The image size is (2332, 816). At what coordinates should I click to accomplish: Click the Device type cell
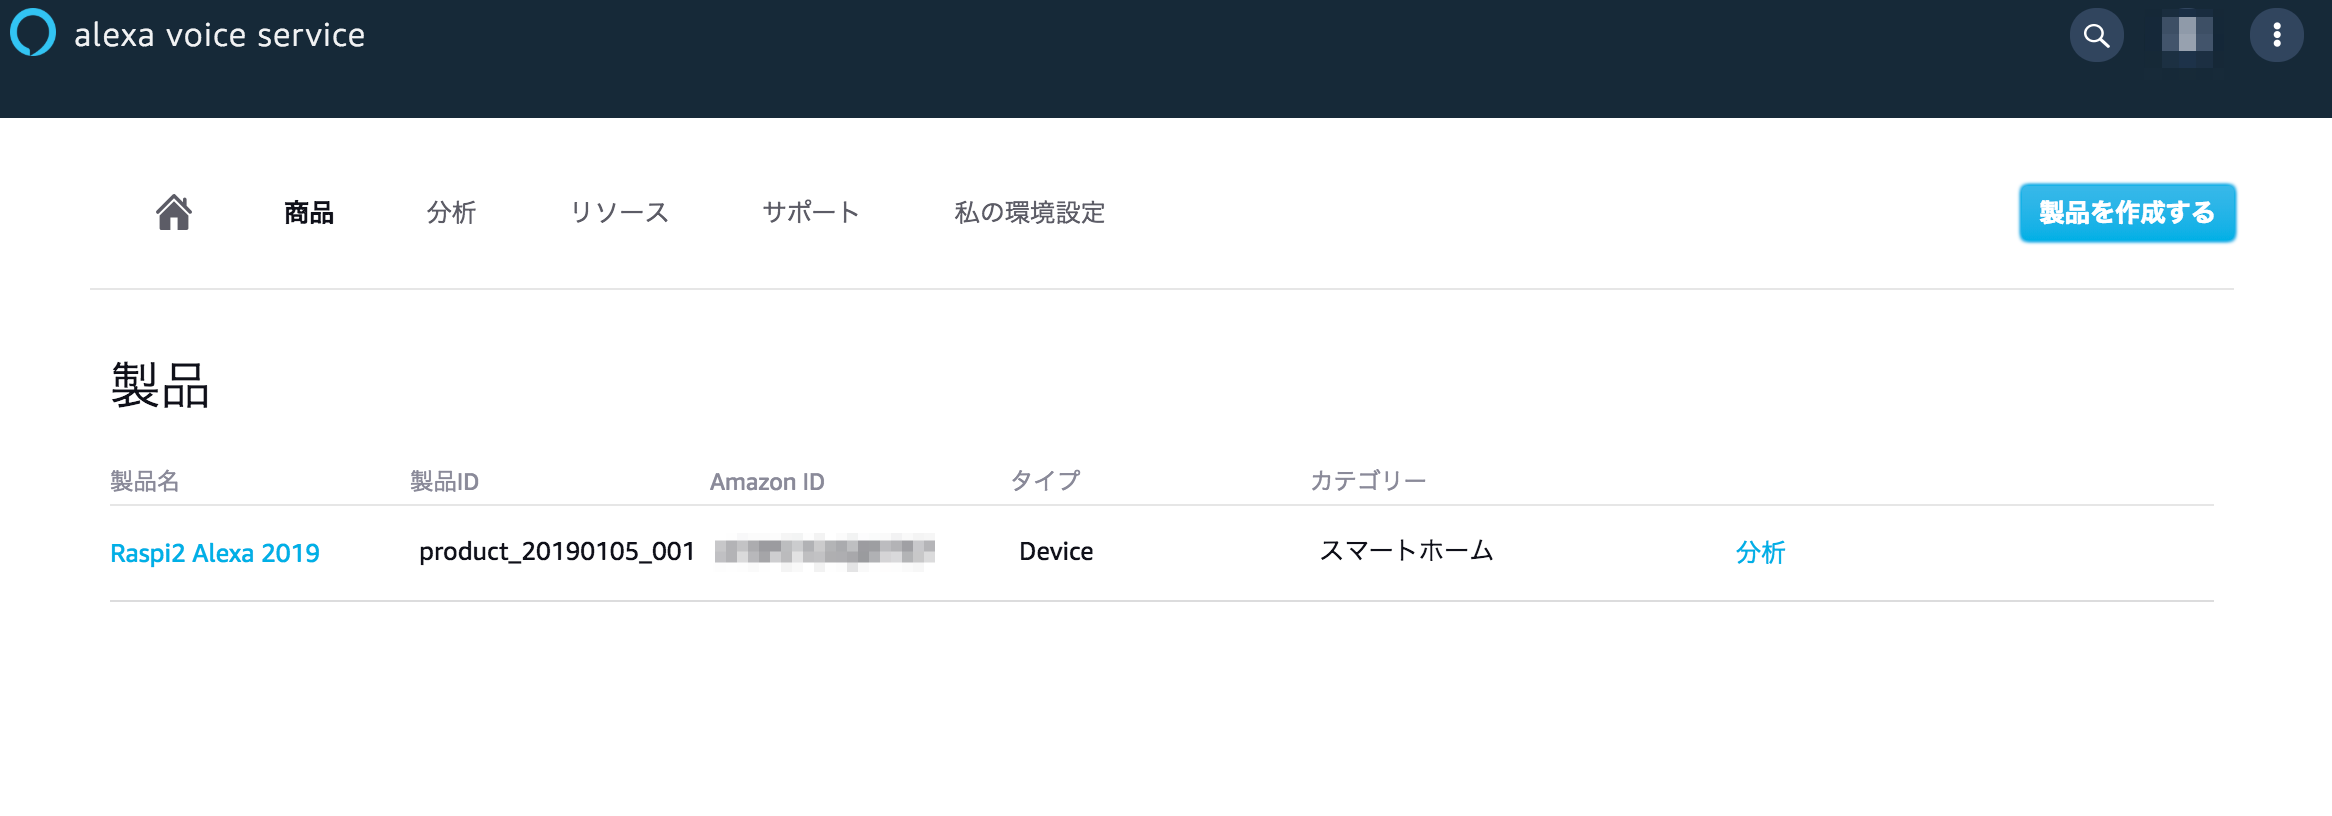click(x=1056, y=551)
